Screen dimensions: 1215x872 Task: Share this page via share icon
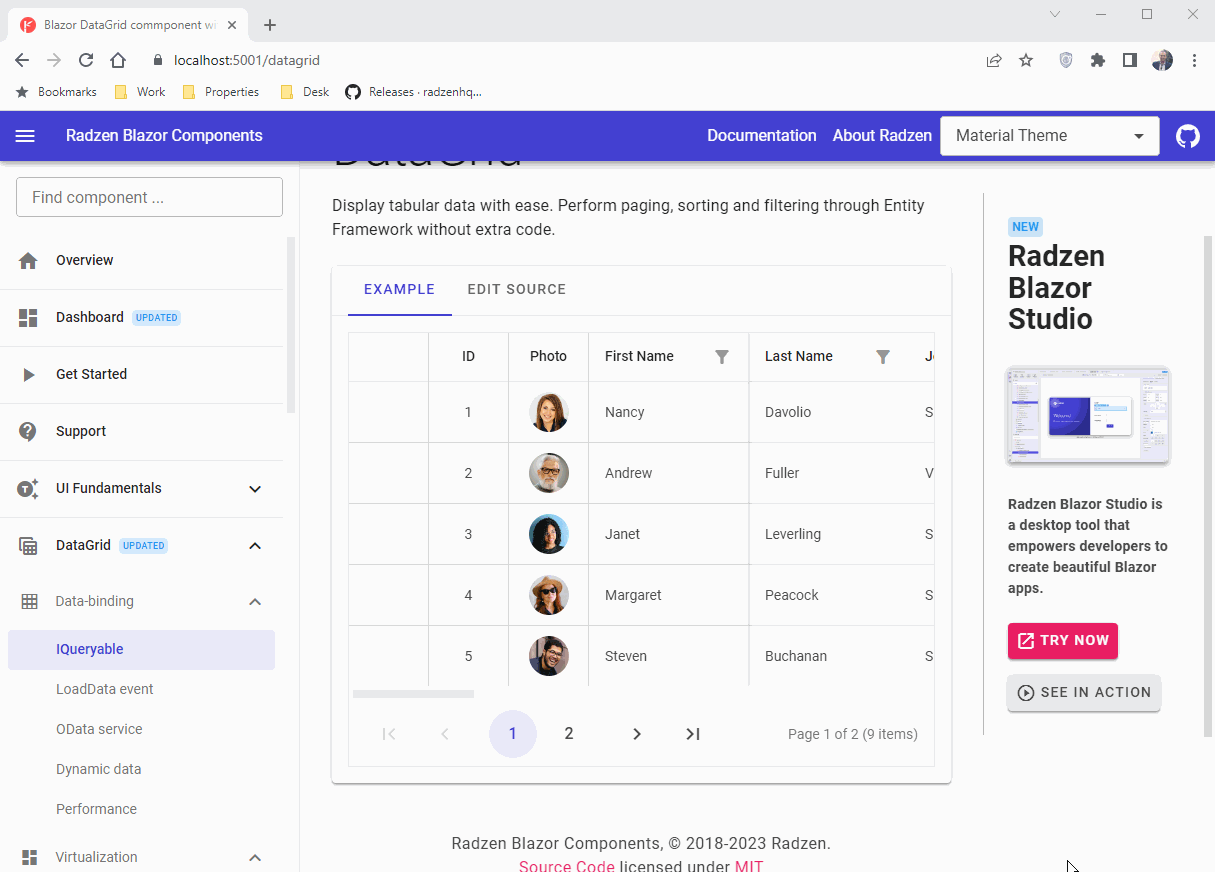[994, 60]
